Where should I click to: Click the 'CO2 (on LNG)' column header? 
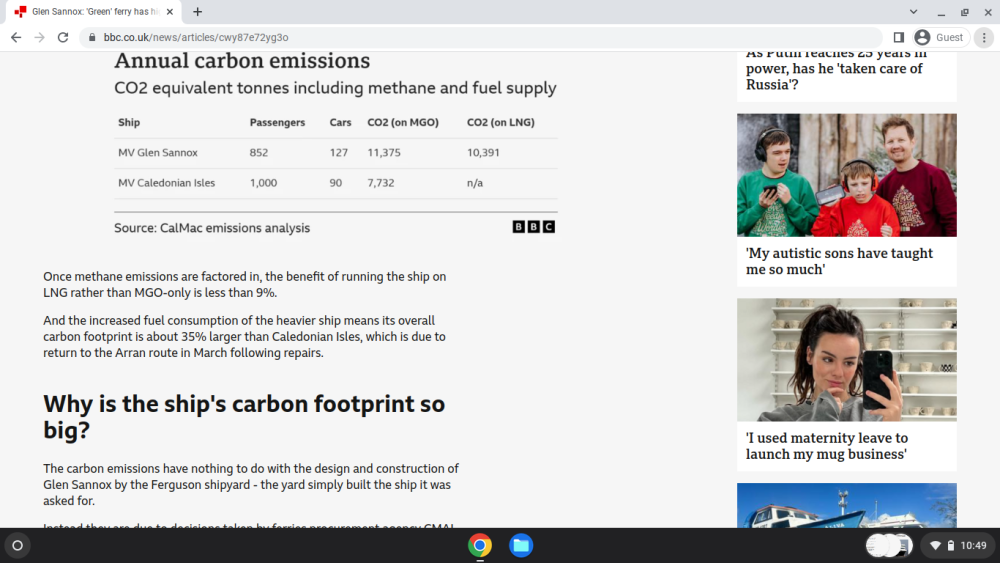(x=501, y=122)
